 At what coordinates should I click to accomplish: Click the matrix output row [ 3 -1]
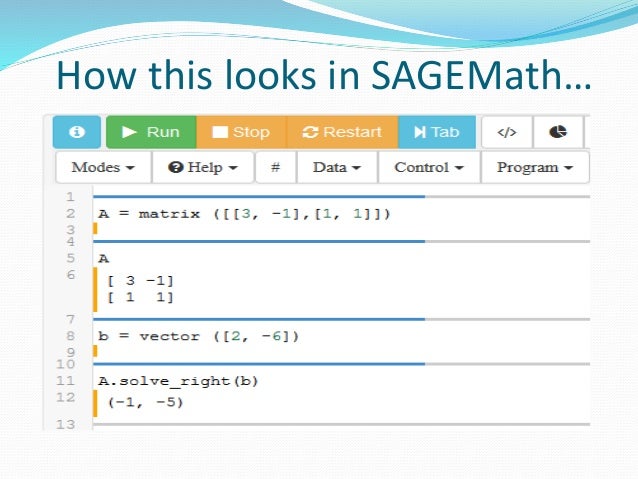pos(140,280)
